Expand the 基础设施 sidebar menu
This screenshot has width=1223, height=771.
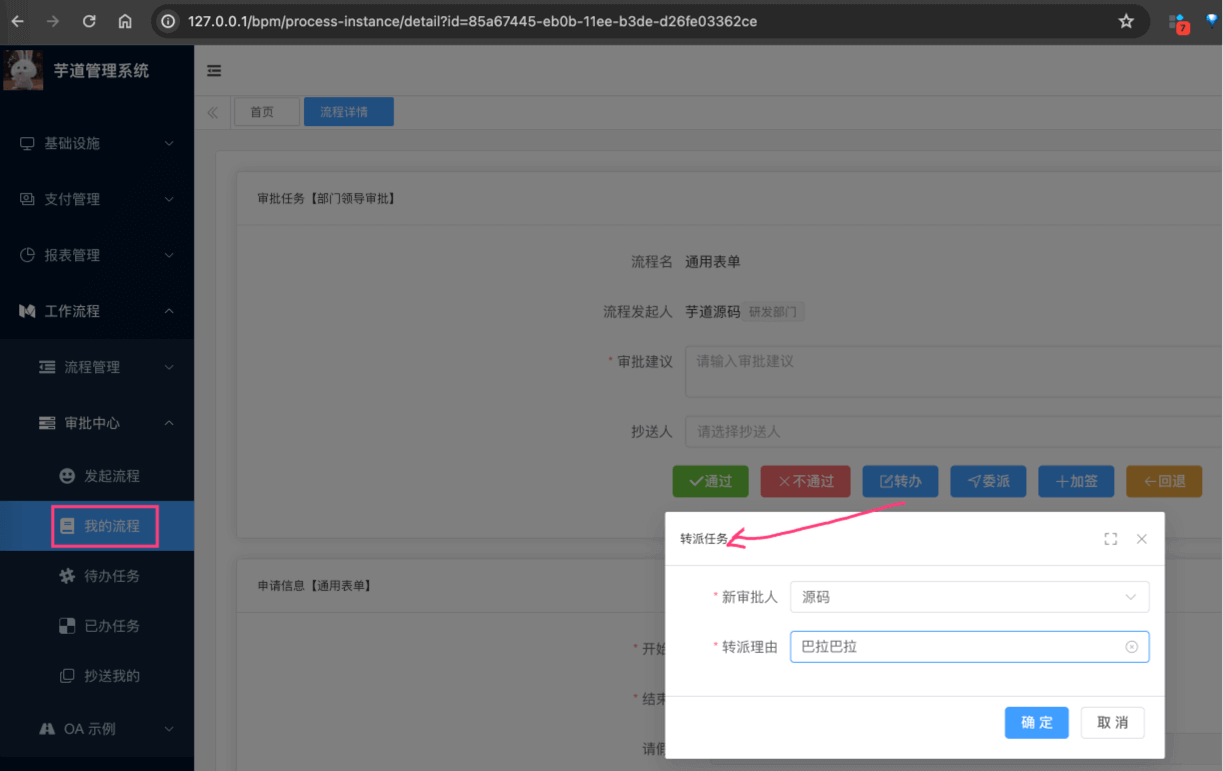click(97, 144)
